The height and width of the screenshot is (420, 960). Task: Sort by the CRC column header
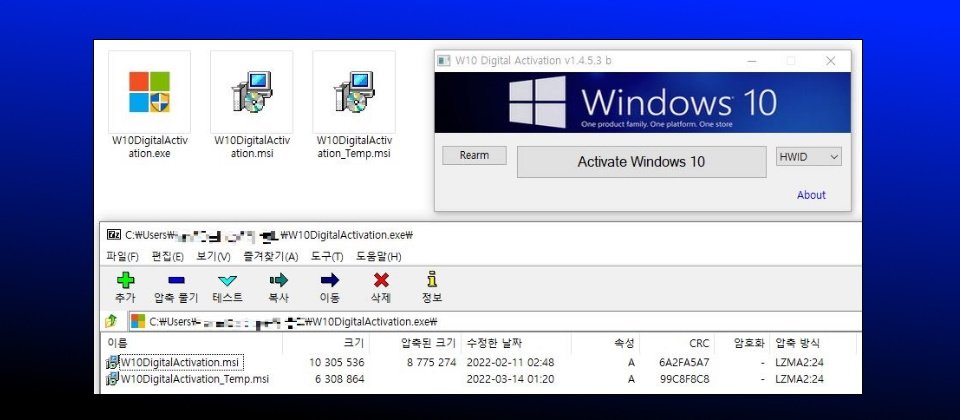click(x=699, y=343)
